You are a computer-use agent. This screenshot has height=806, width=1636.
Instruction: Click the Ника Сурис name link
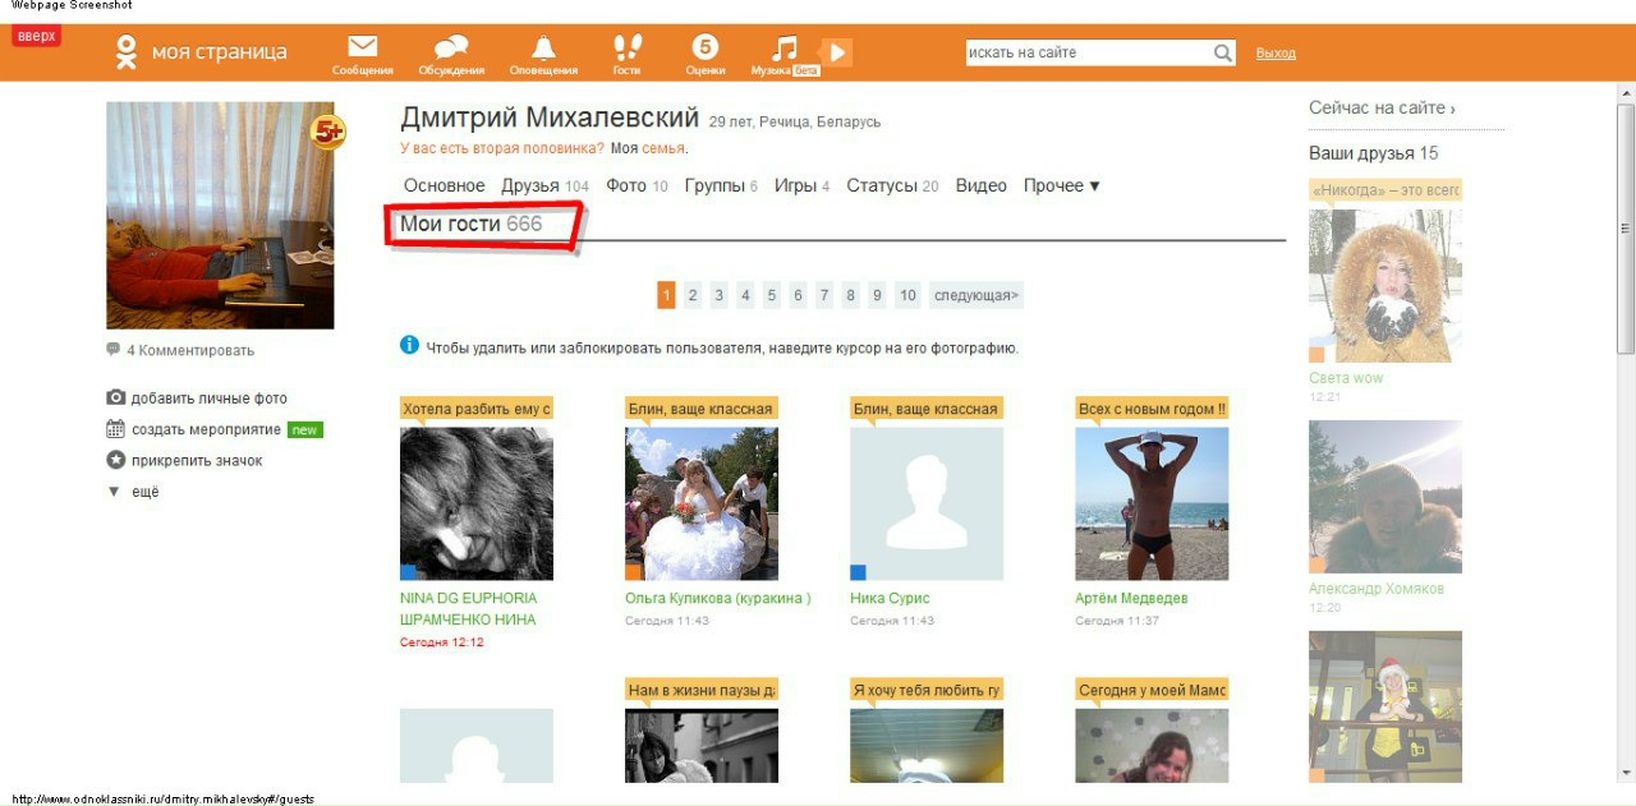coord(890,598)
